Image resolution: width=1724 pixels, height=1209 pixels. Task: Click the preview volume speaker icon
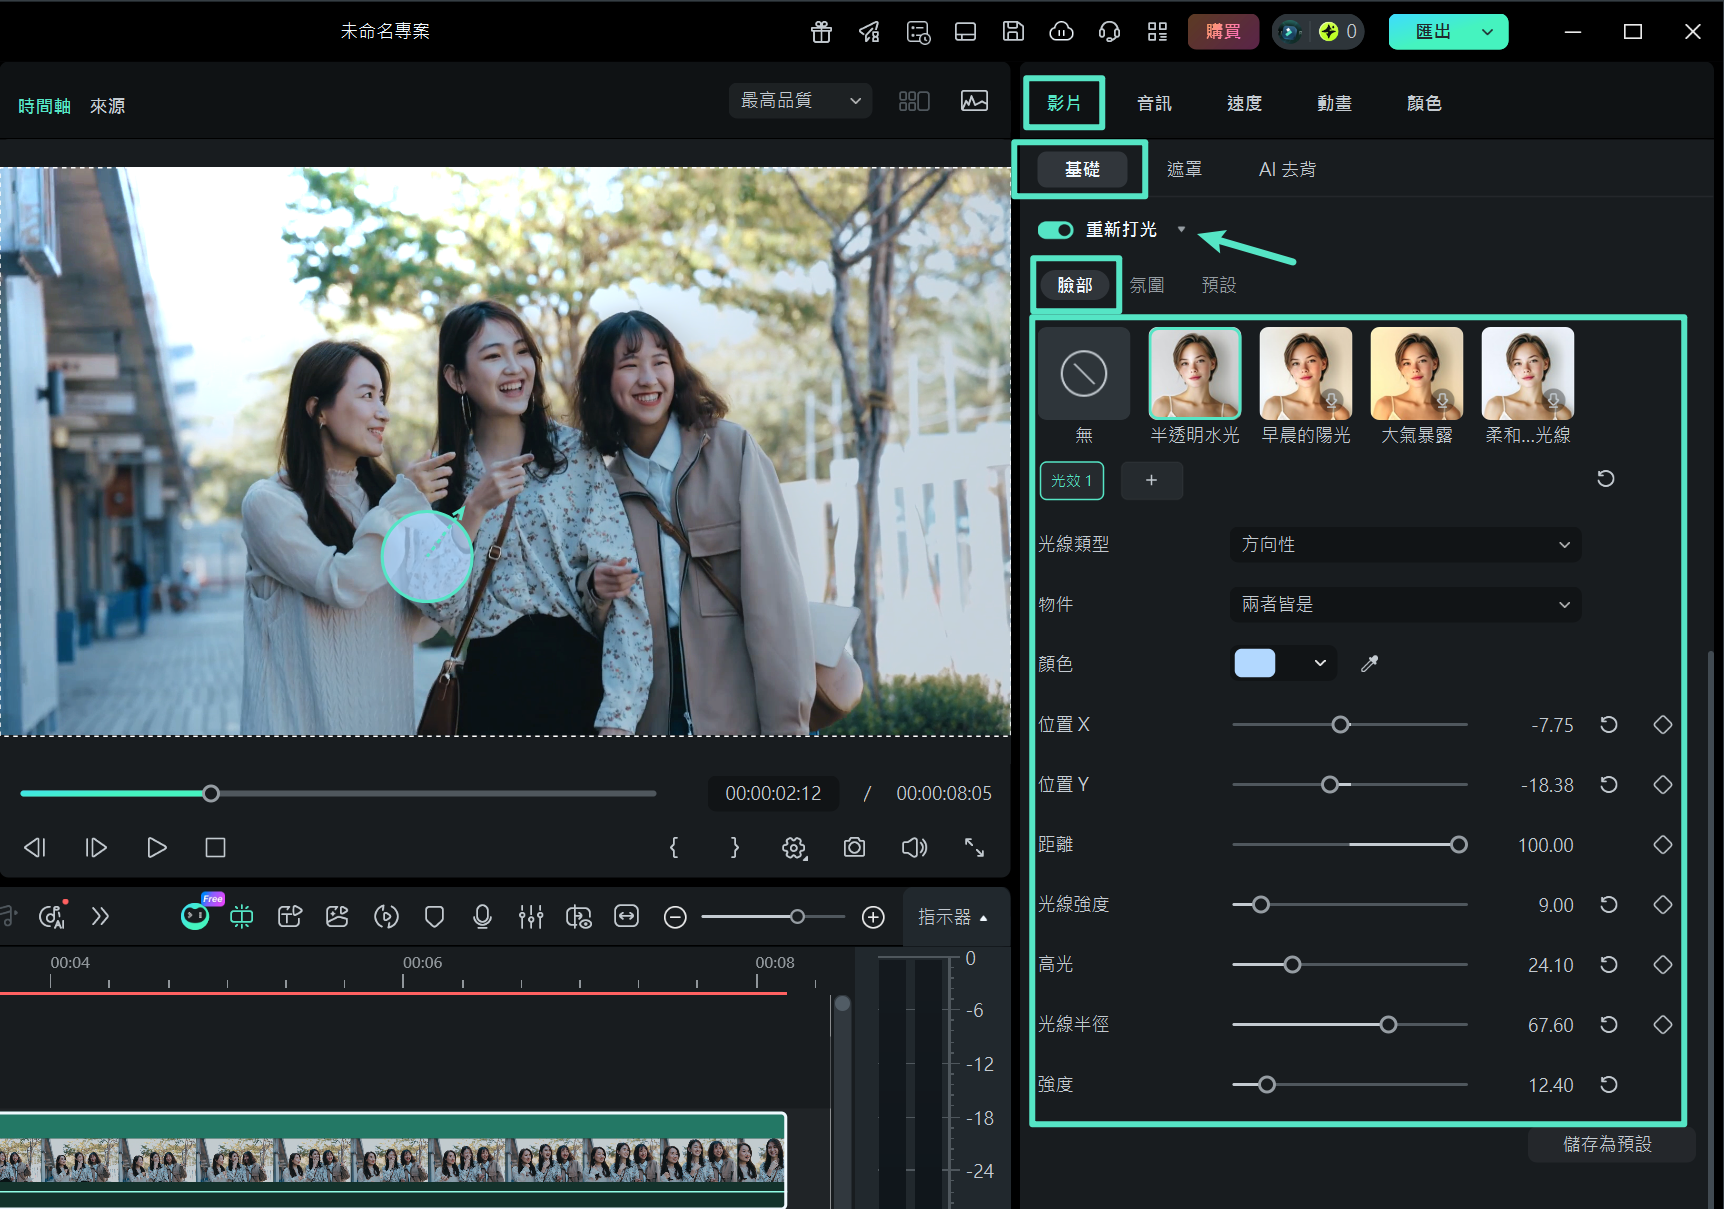tap(914, 848)
